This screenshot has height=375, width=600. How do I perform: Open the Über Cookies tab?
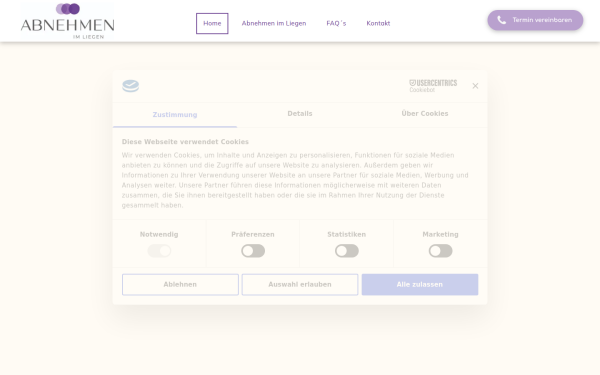point(425,114)
